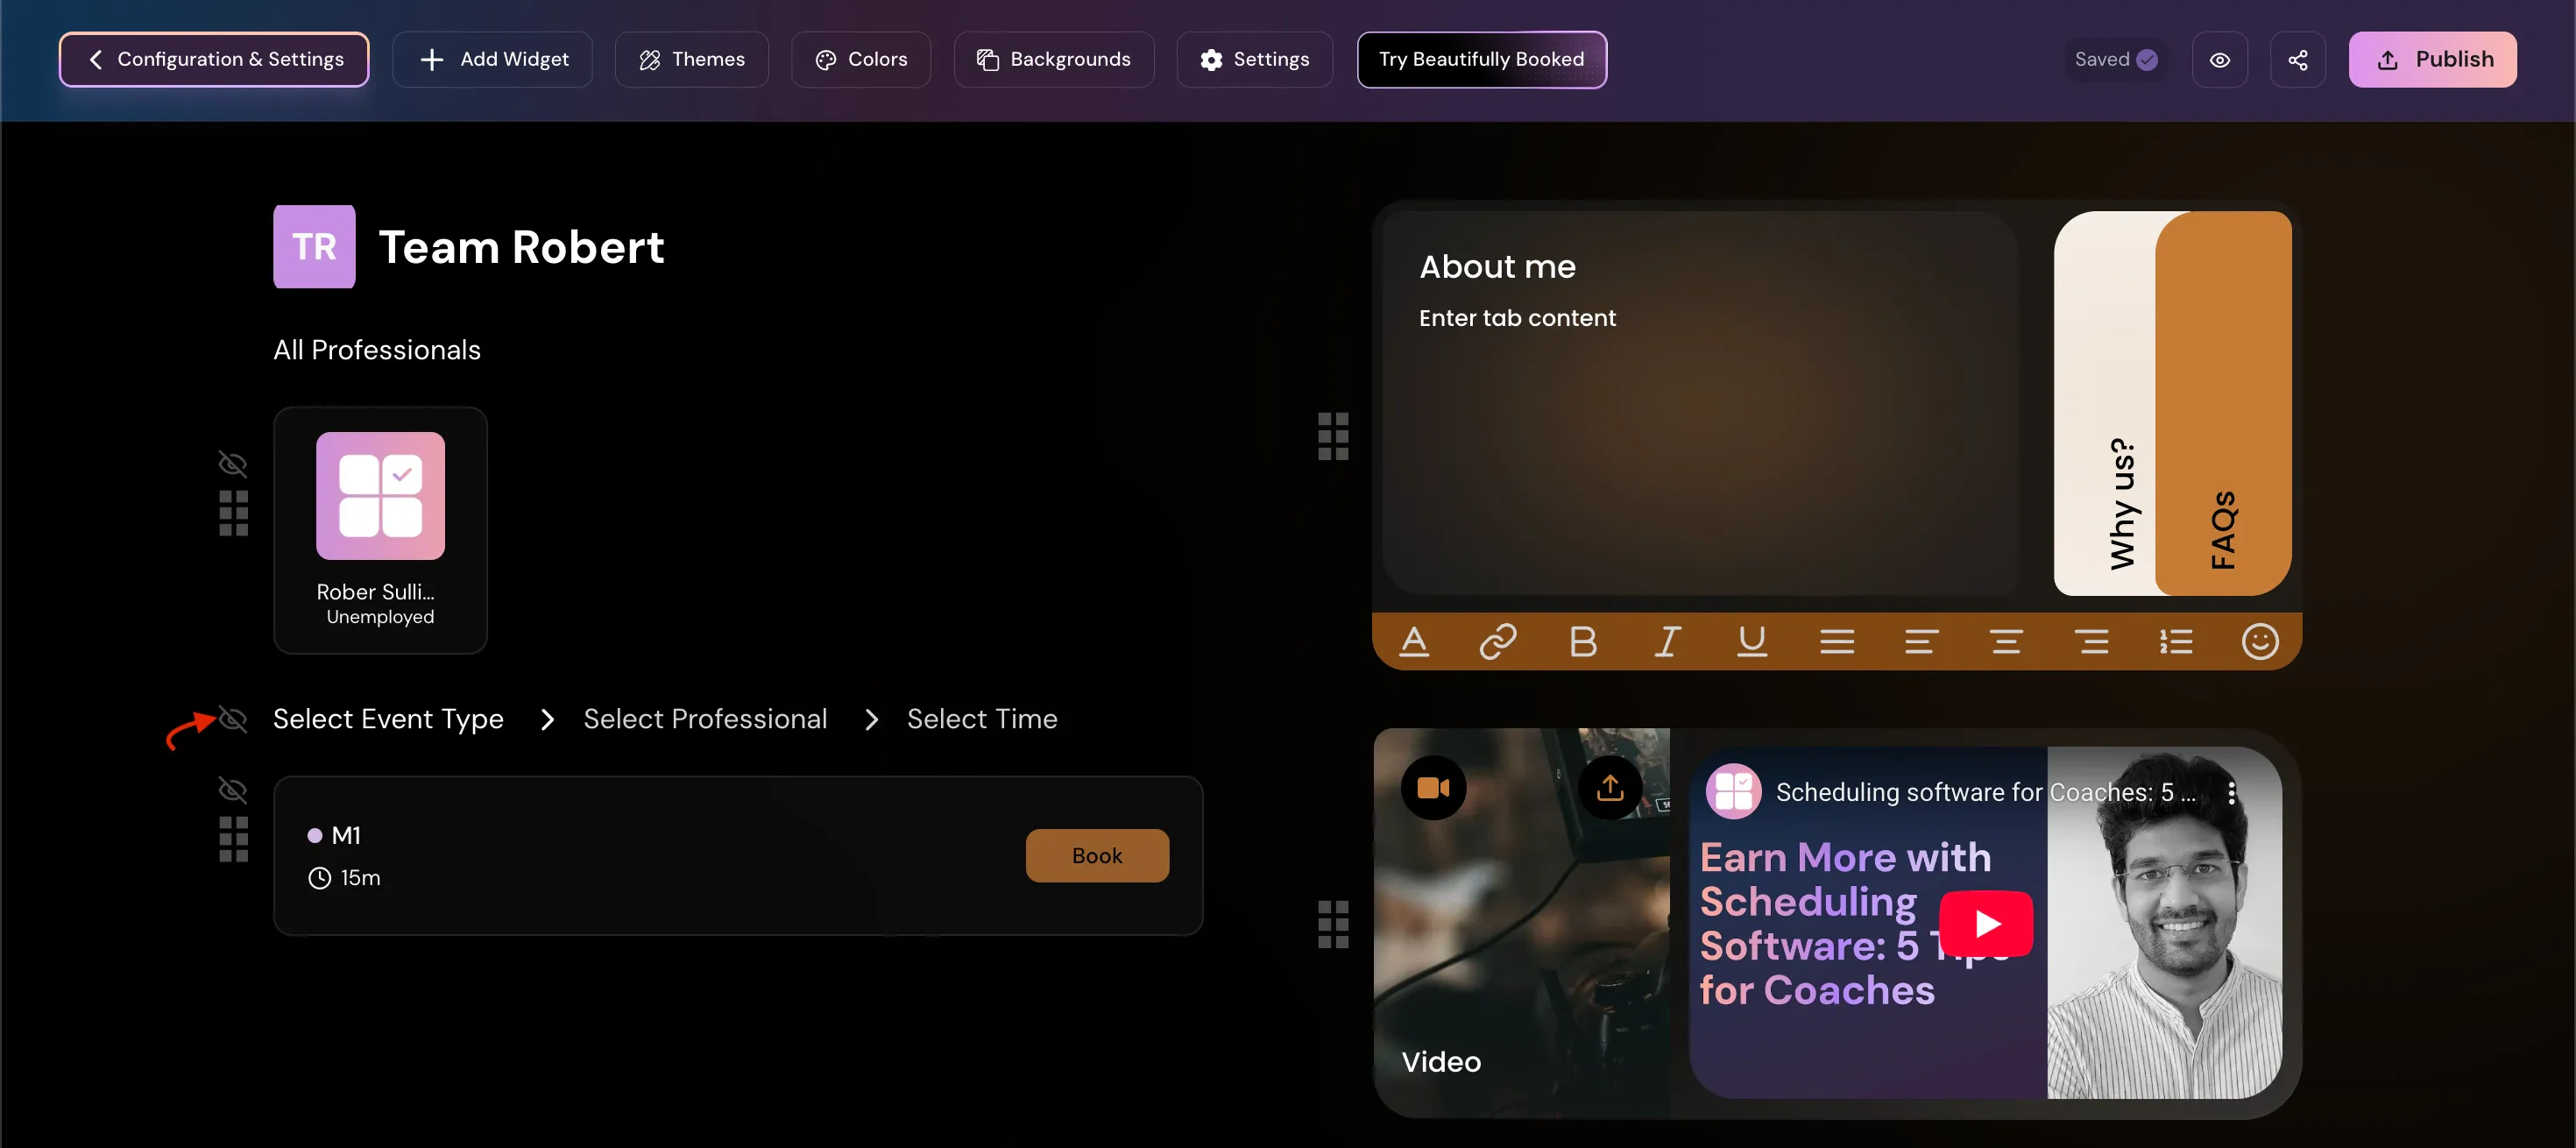The width and height of the screenshot is (2576, 1148).
Task: Open the YouTube video options menu with three dots
Action: click(2231, 793)
